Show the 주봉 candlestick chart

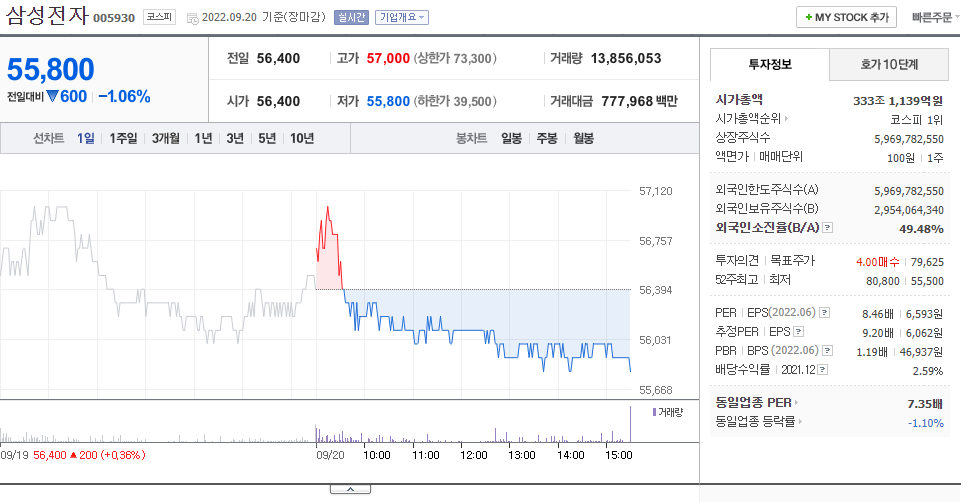click(x=547, y=138)
